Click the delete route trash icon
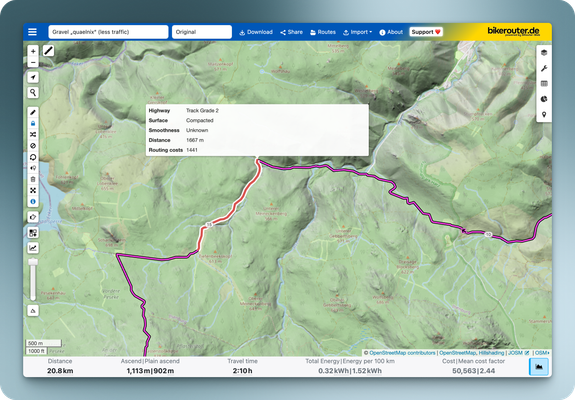 click(x=33, y=179)
